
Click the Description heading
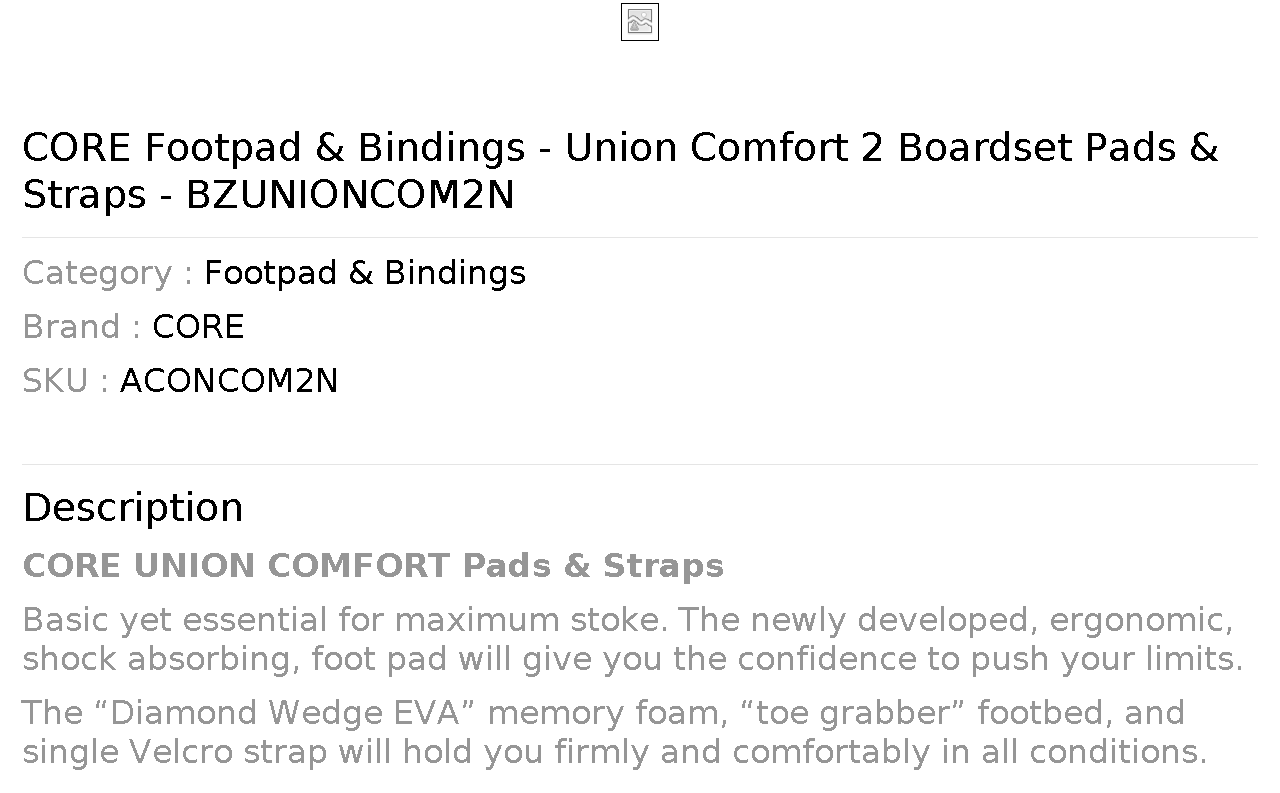click(x=133, y=507)
